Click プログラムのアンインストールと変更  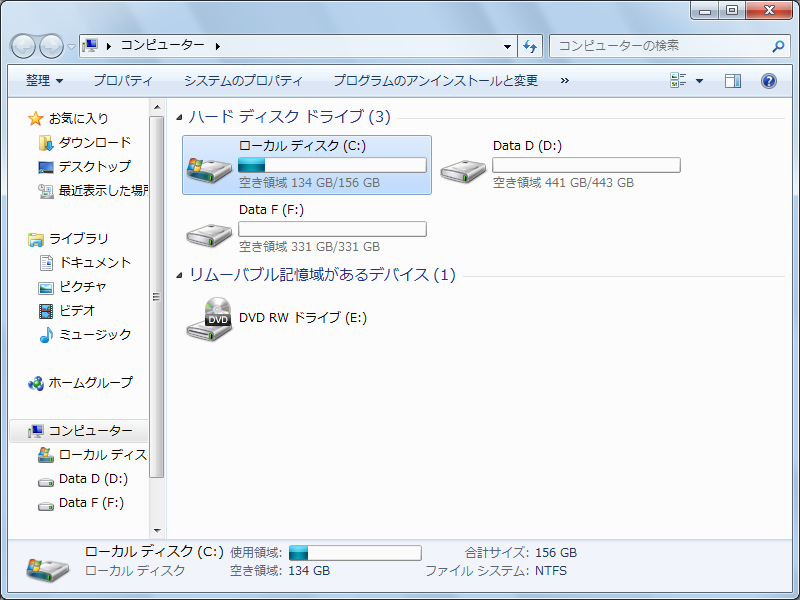point(435,81)
